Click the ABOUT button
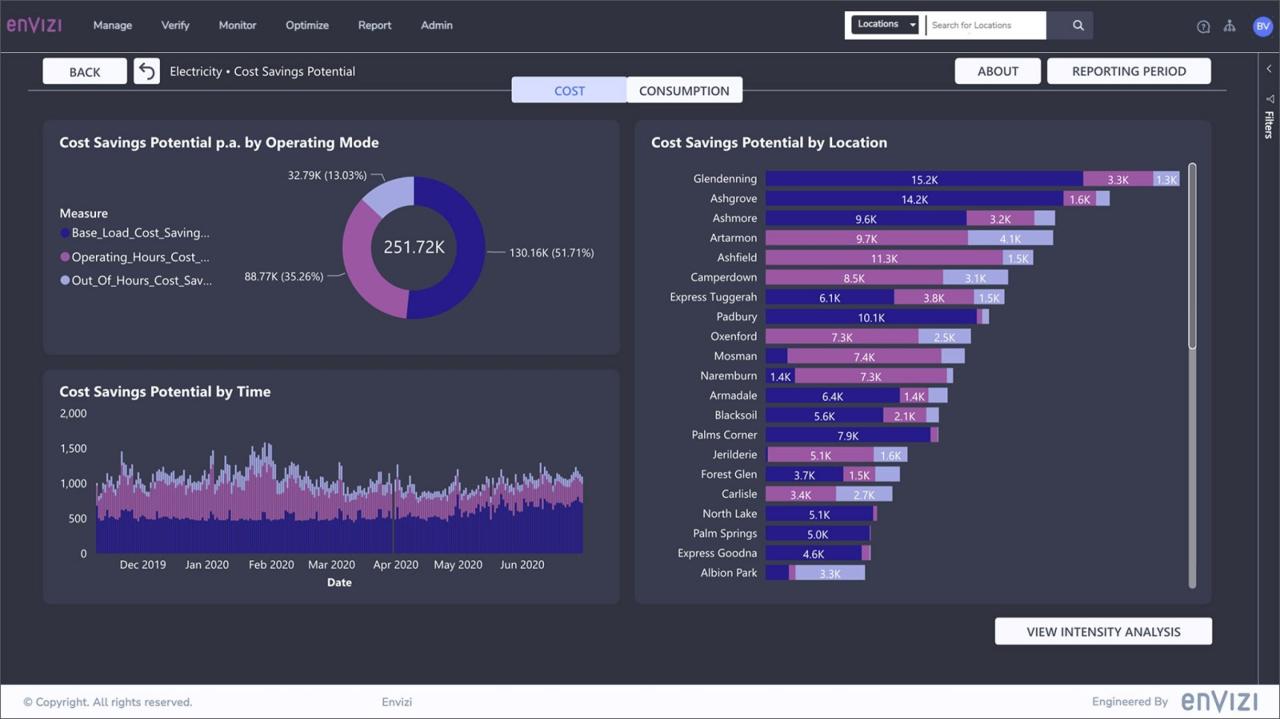 997,71
